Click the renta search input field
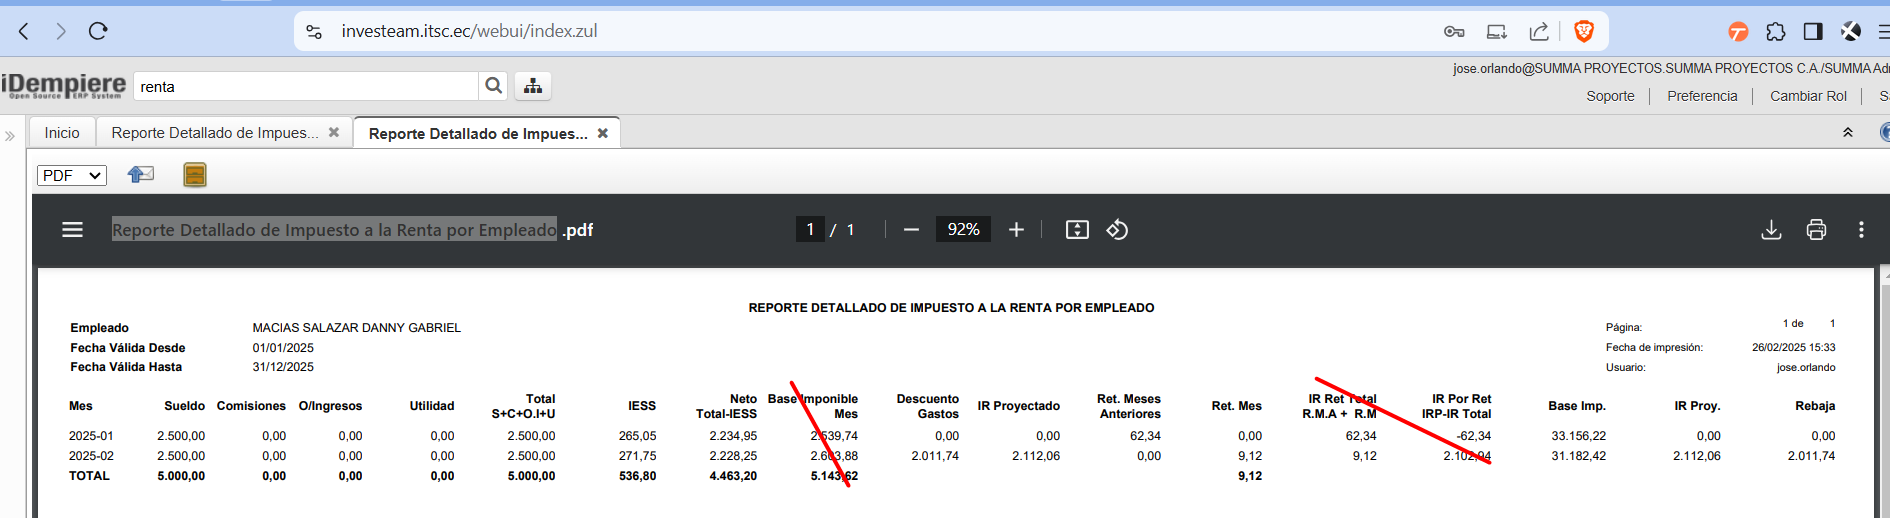 pyautogui.click(x=305, y=87)
